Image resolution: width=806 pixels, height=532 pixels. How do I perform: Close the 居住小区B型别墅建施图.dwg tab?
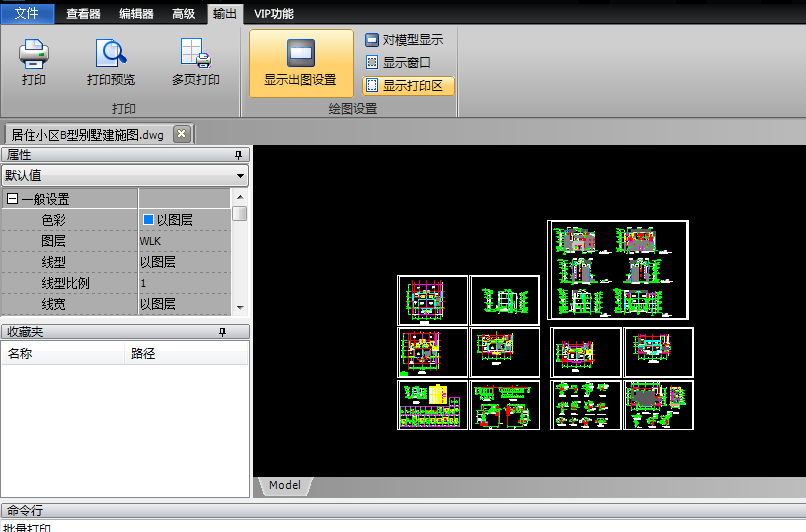[x=181, y=134]
